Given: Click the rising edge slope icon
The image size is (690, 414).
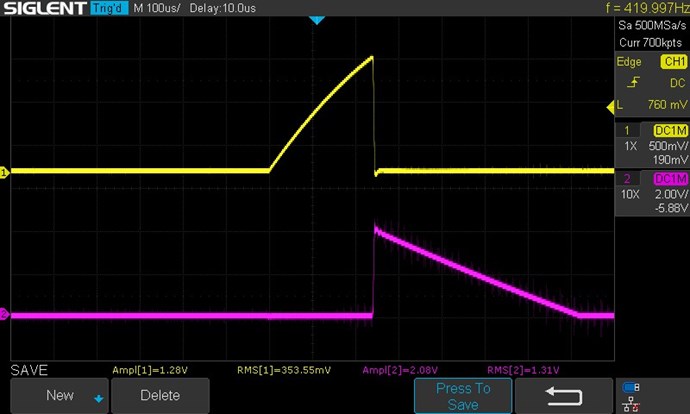Looking at the screenshot, I should tap(633, 82).
